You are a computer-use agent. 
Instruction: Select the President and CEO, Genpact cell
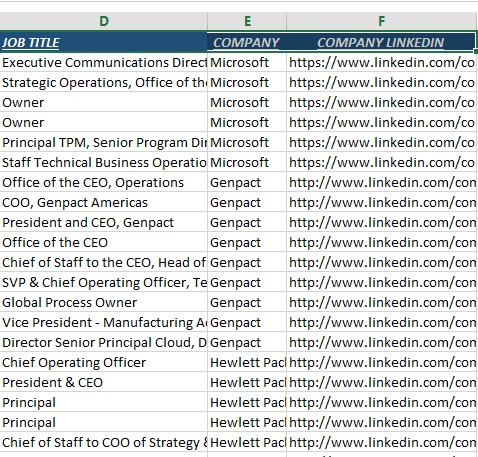pos(103,222)
